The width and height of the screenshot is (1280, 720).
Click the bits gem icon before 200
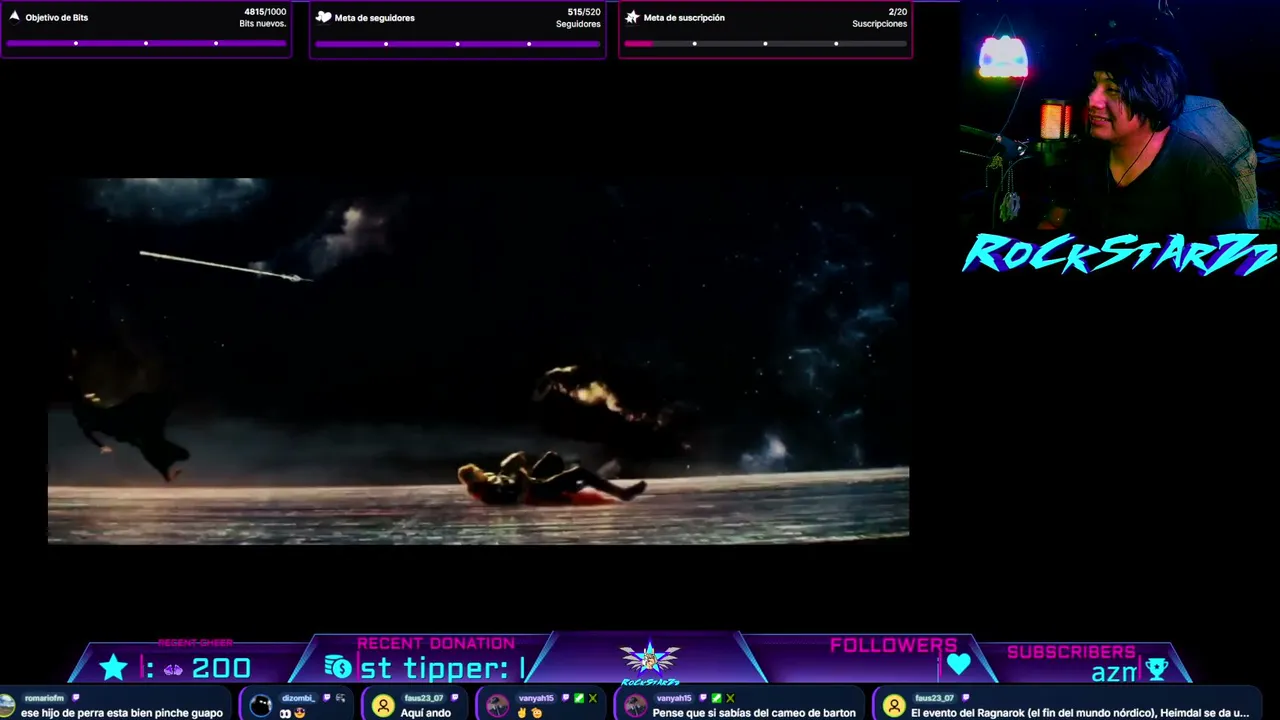pos(173,670)
